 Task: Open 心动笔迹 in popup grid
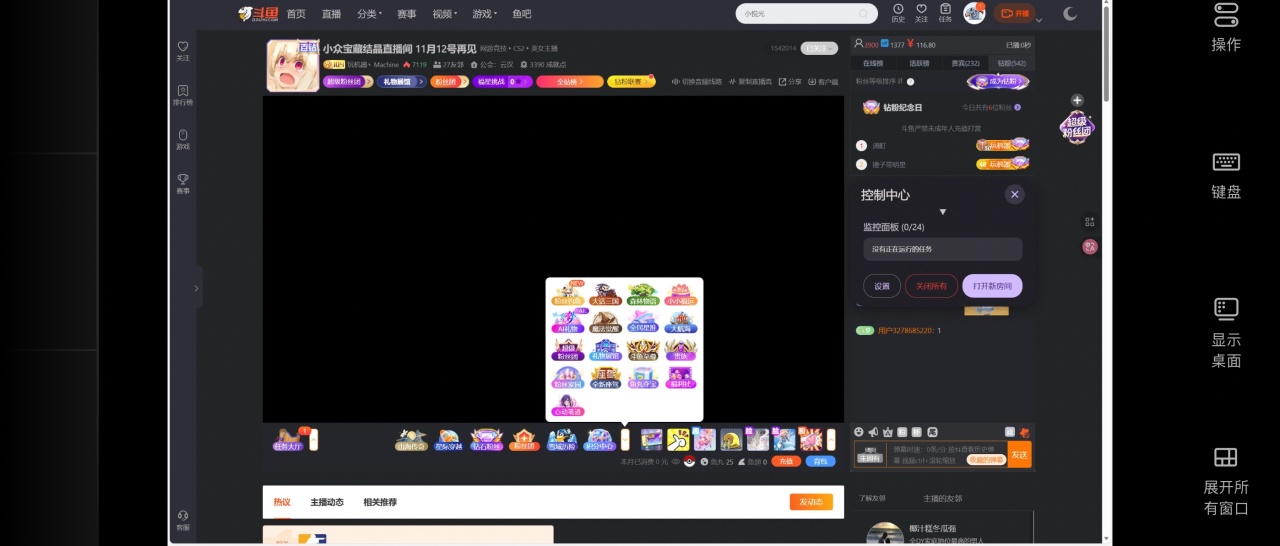[567, 405]
